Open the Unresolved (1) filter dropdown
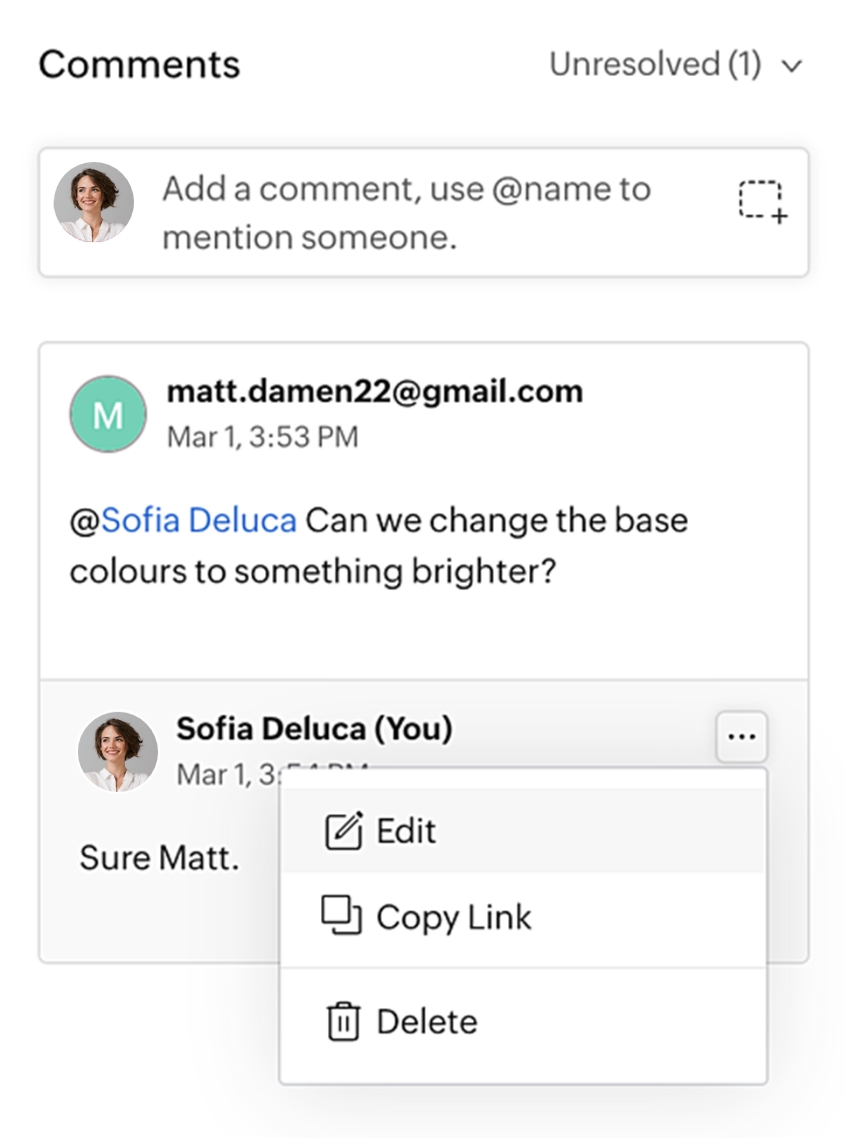The image size is (848, 1139). click(x=655, y=65)
